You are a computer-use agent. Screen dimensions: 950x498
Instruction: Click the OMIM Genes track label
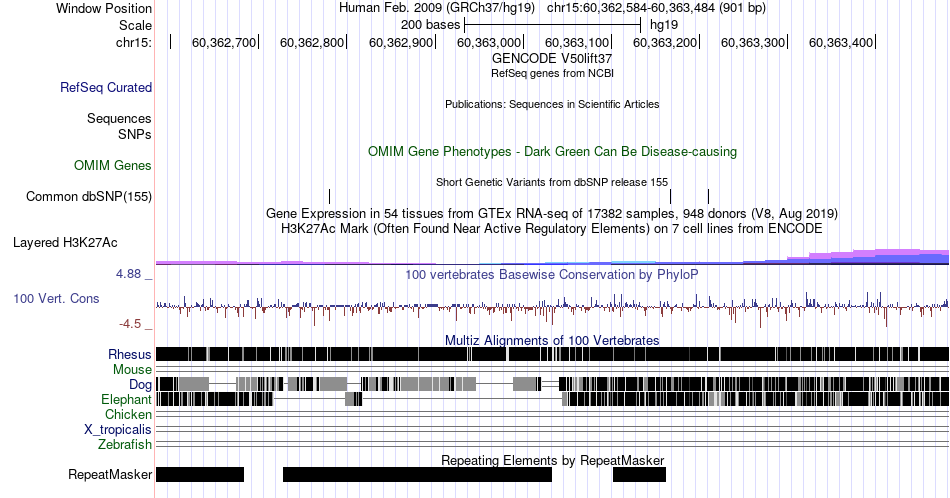coord(113,165)
